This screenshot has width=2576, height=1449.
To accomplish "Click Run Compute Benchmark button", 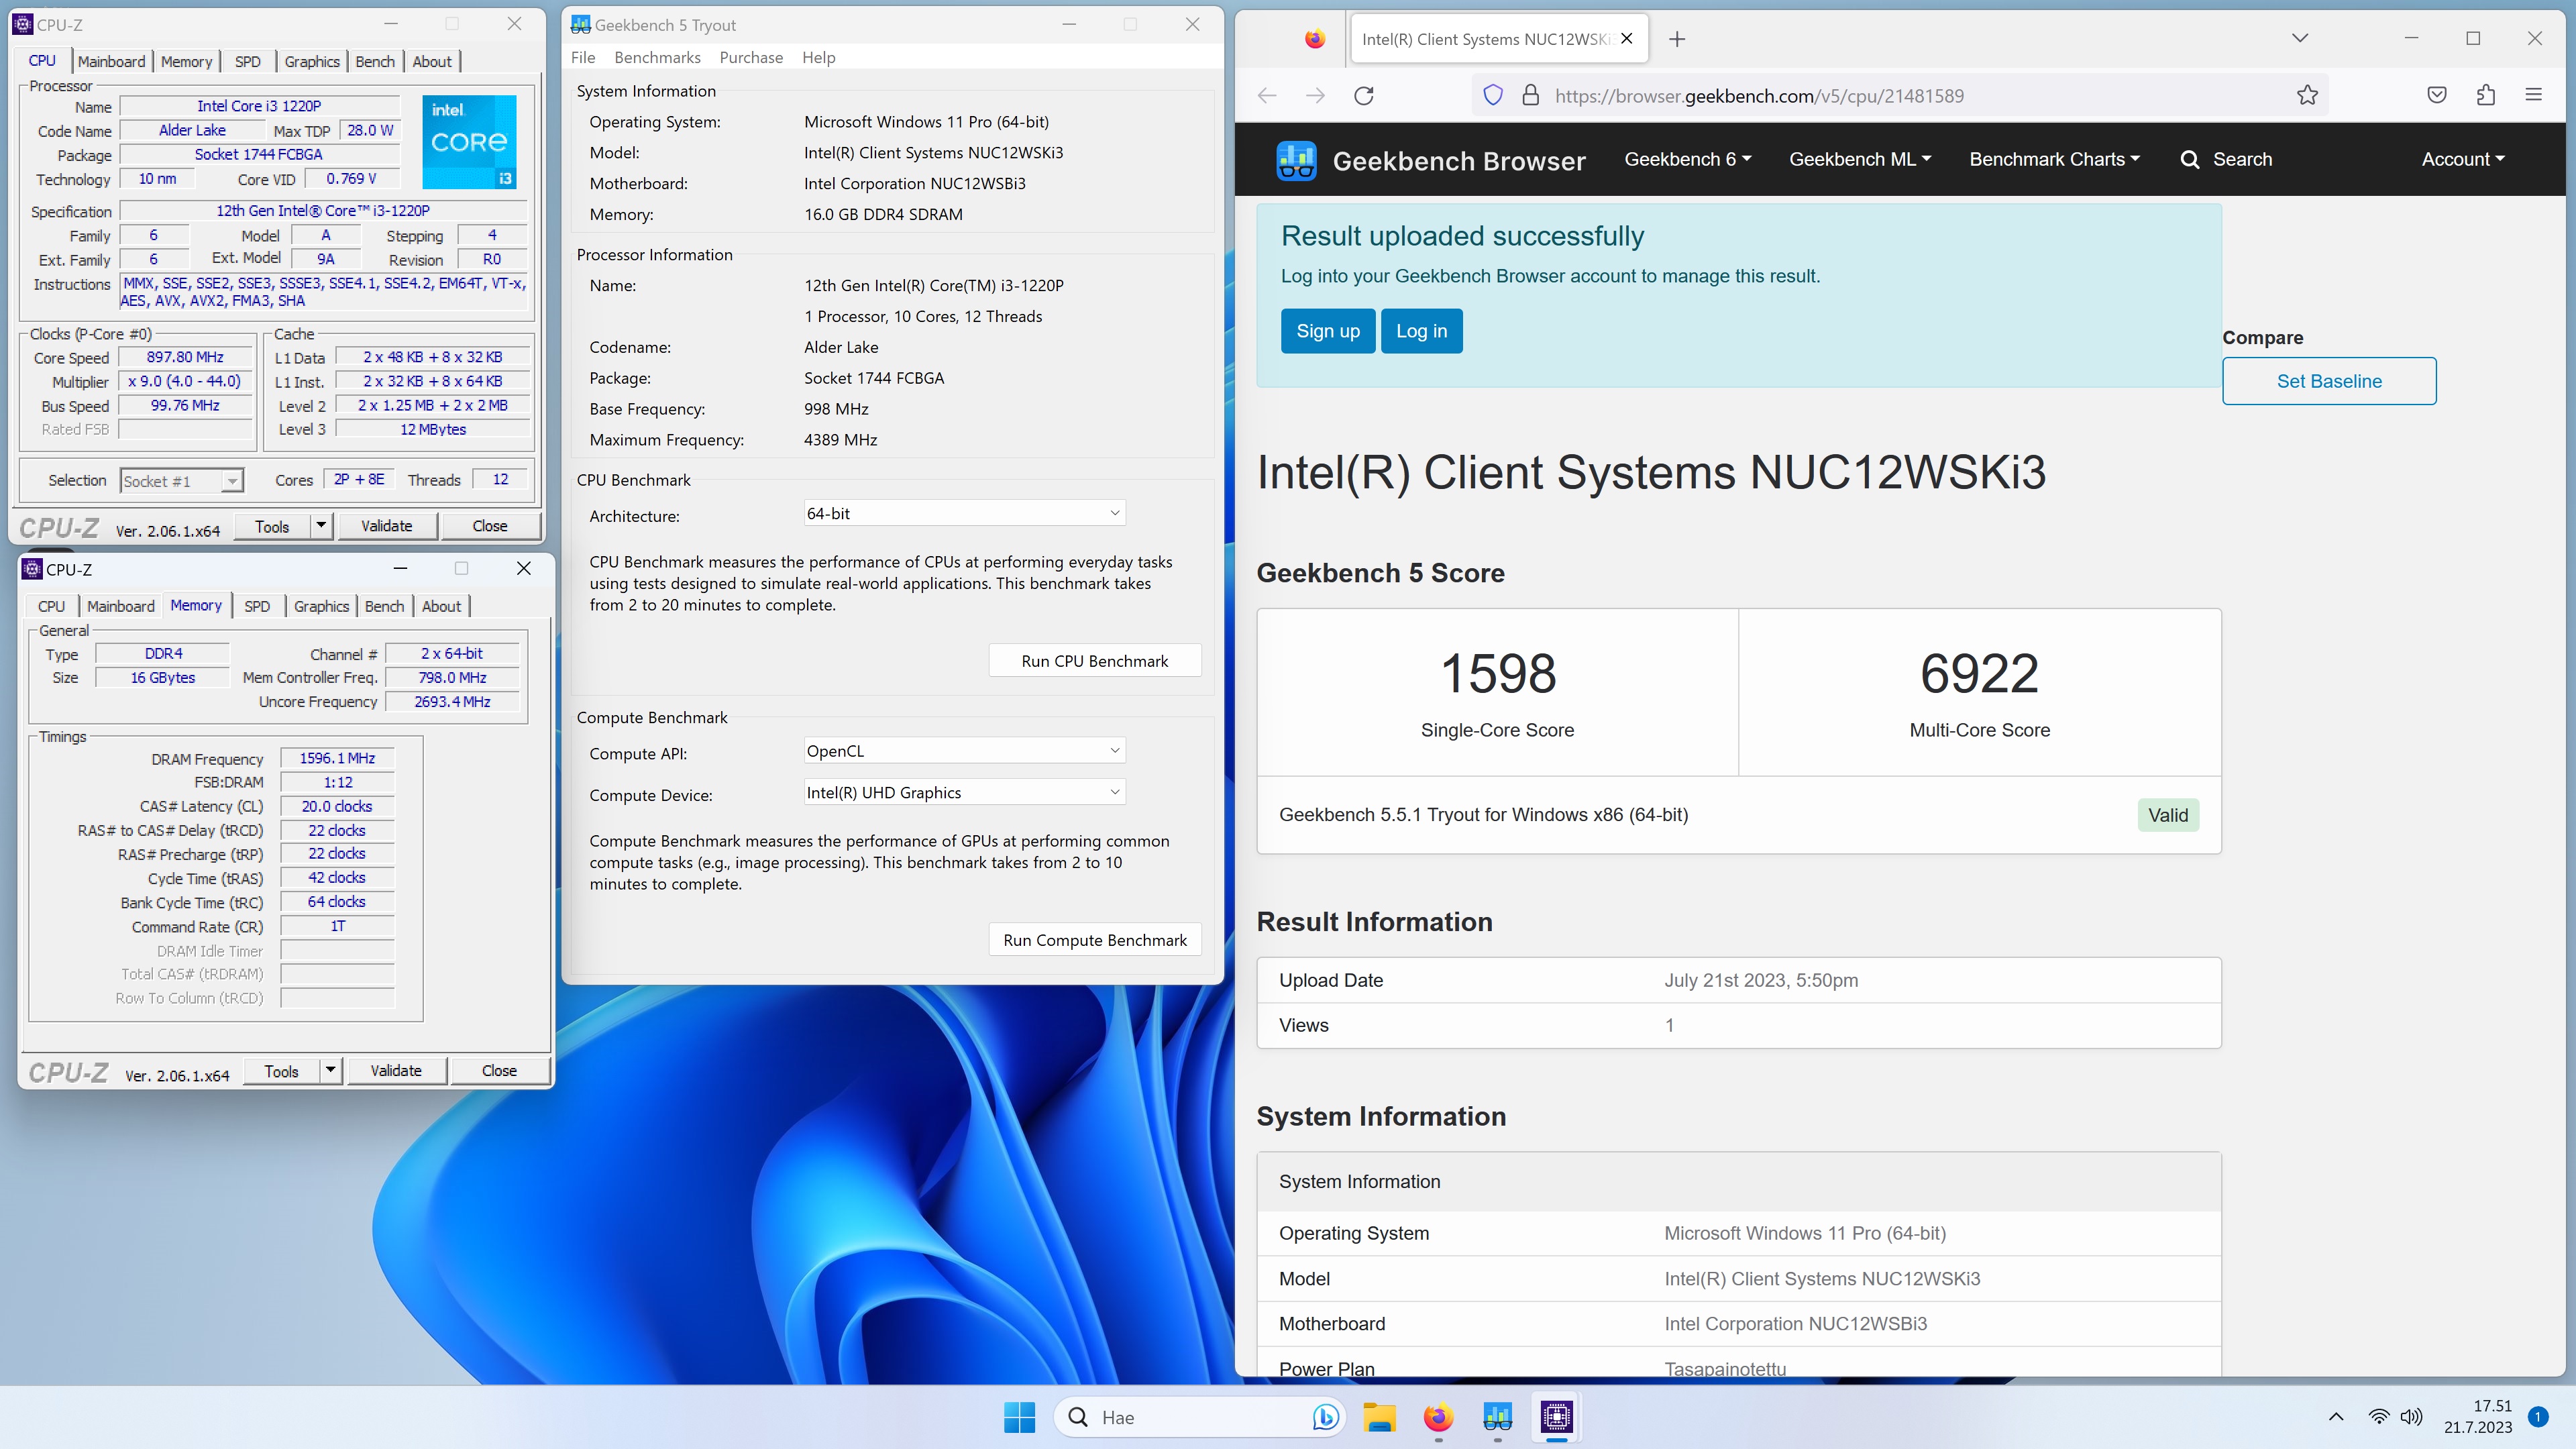I will [x=1094, y=940].
